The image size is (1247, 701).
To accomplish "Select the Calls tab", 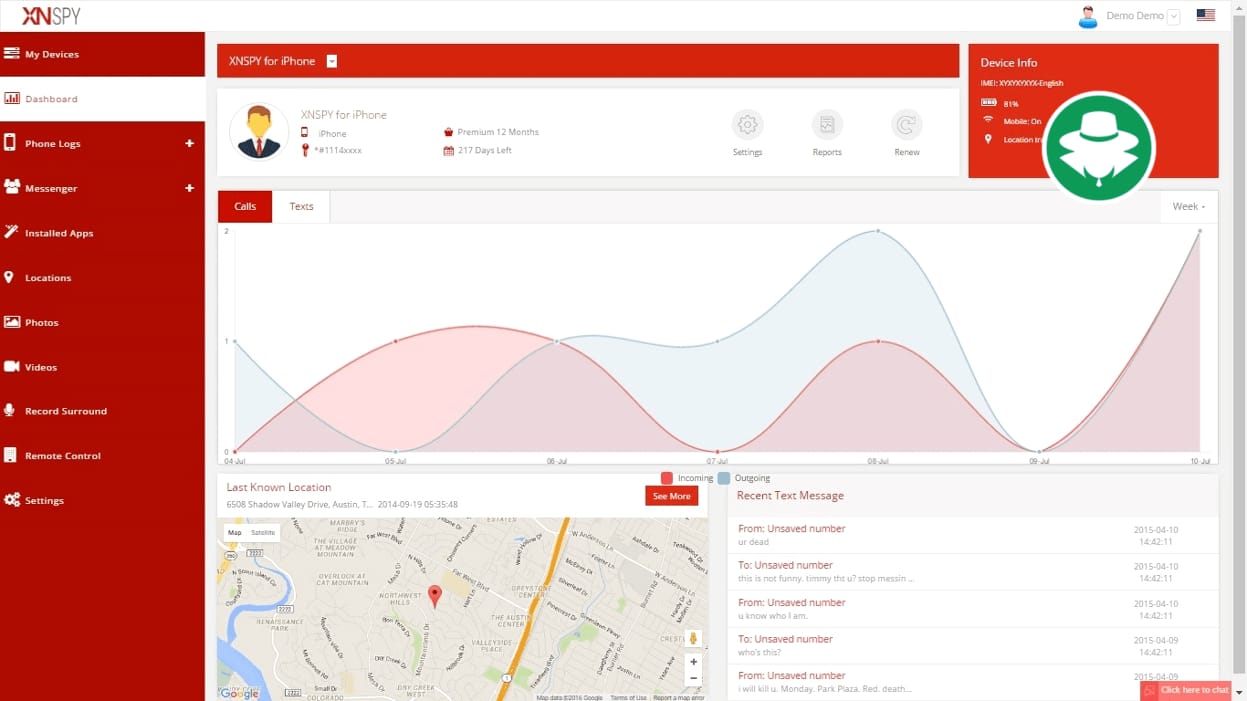I will click(245, 207).
